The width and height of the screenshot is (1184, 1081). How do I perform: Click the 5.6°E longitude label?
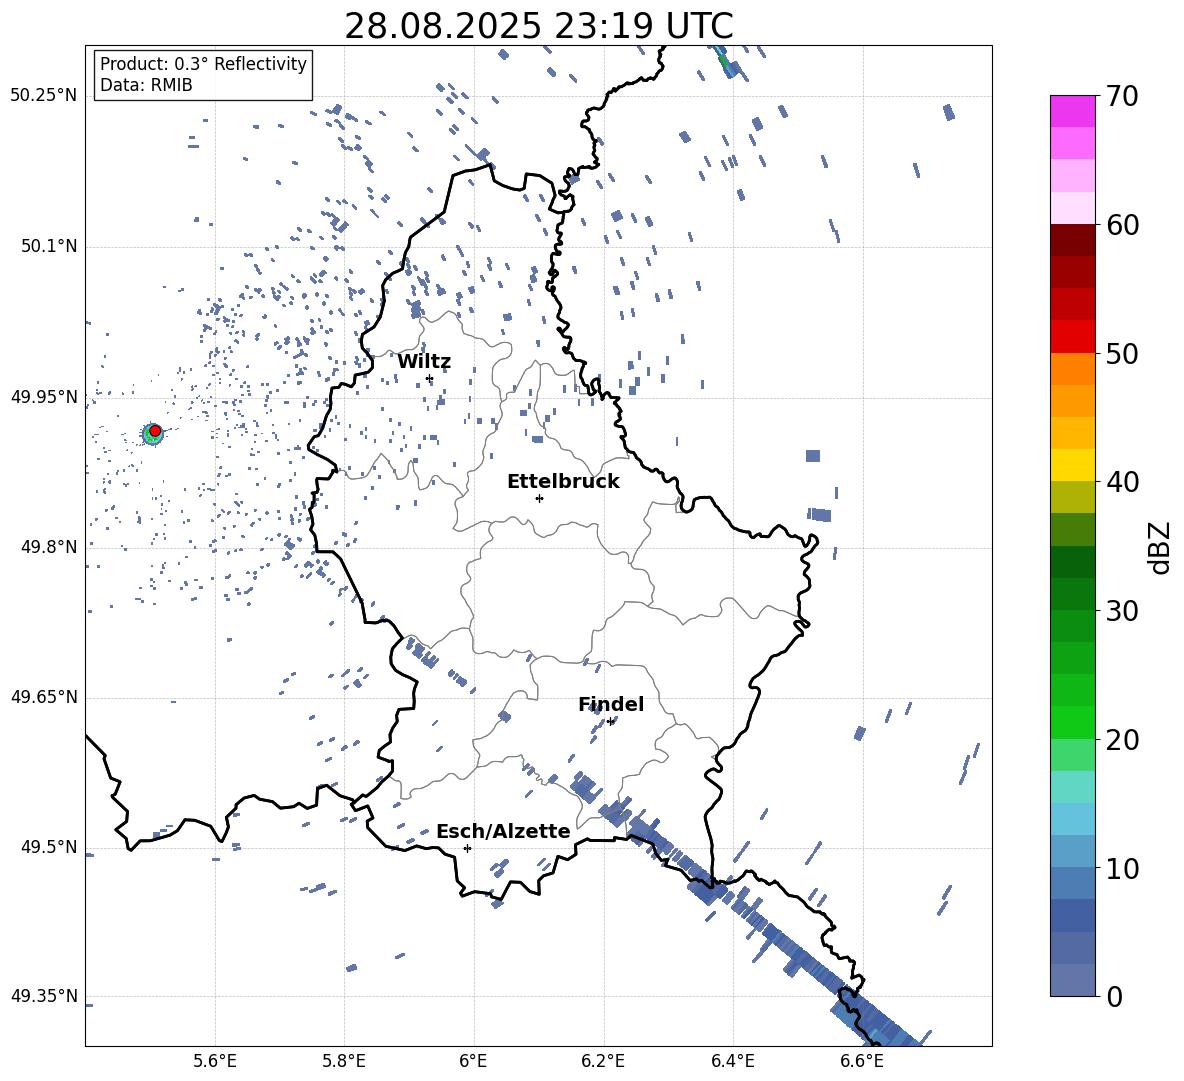[x=215, y=1061]
